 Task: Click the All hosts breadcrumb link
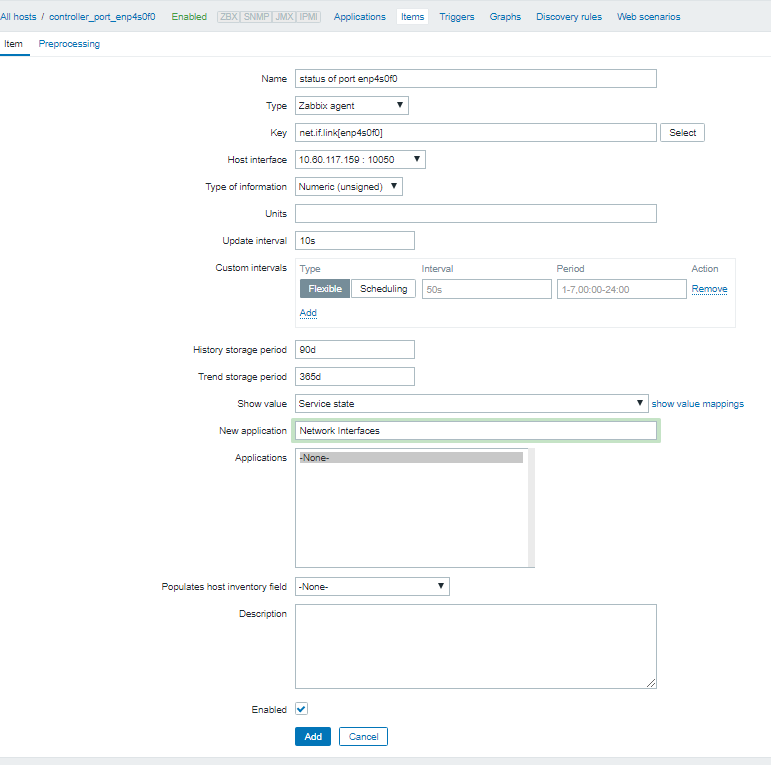pos(18,17)
